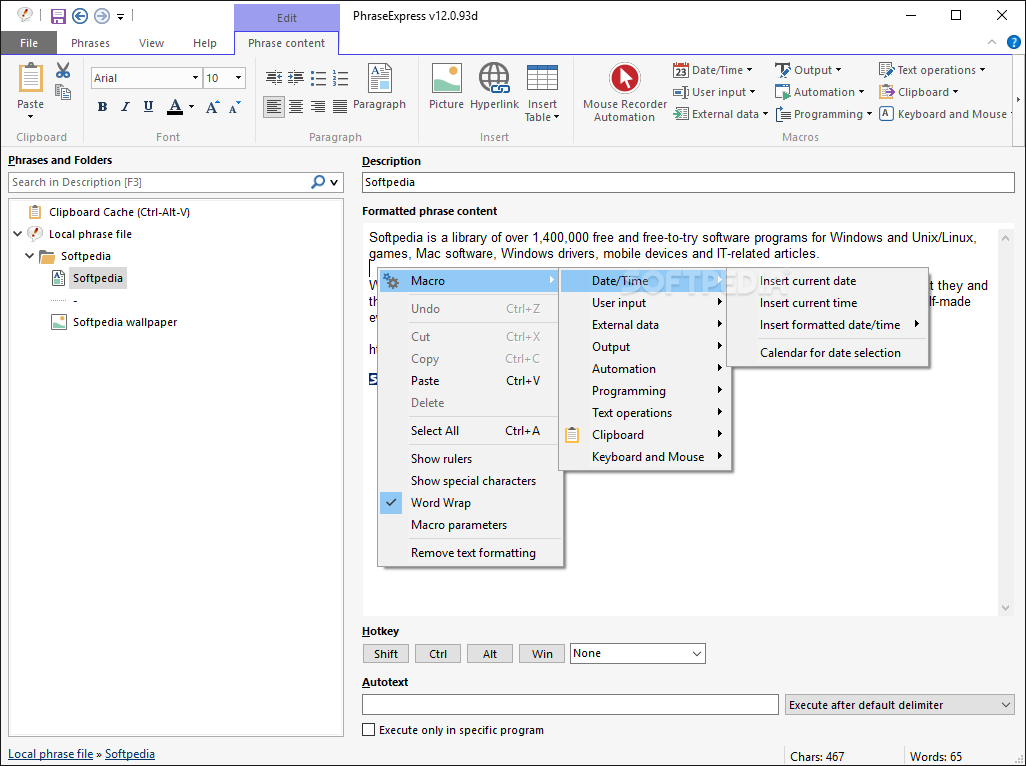Click the search magnifier icon
Image resolution: width=1026 pixels, height=766 pixels.
pyautogui.click(x=318, y=182)
